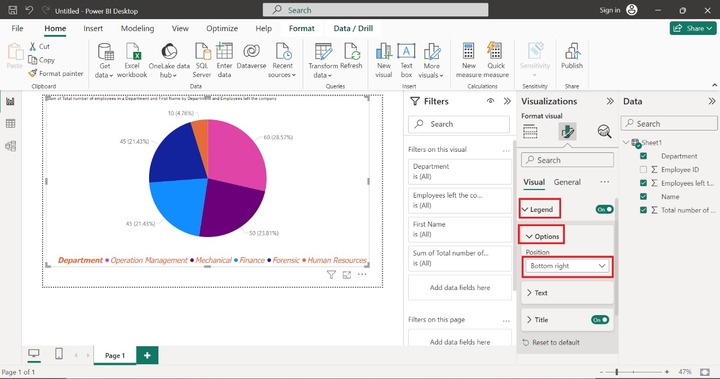Click the Data pane Search field

pos(669,124)
